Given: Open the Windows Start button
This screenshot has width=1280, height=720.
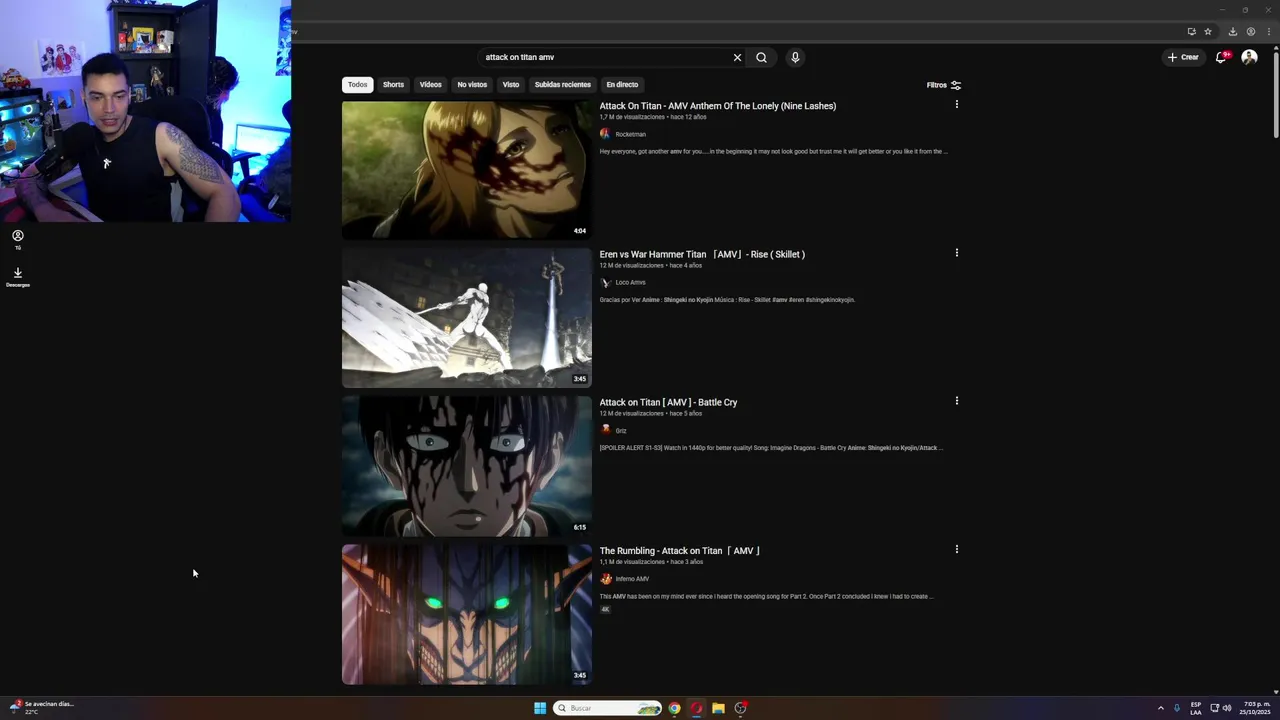Looking at the screenshot, I should pos(540,708).
